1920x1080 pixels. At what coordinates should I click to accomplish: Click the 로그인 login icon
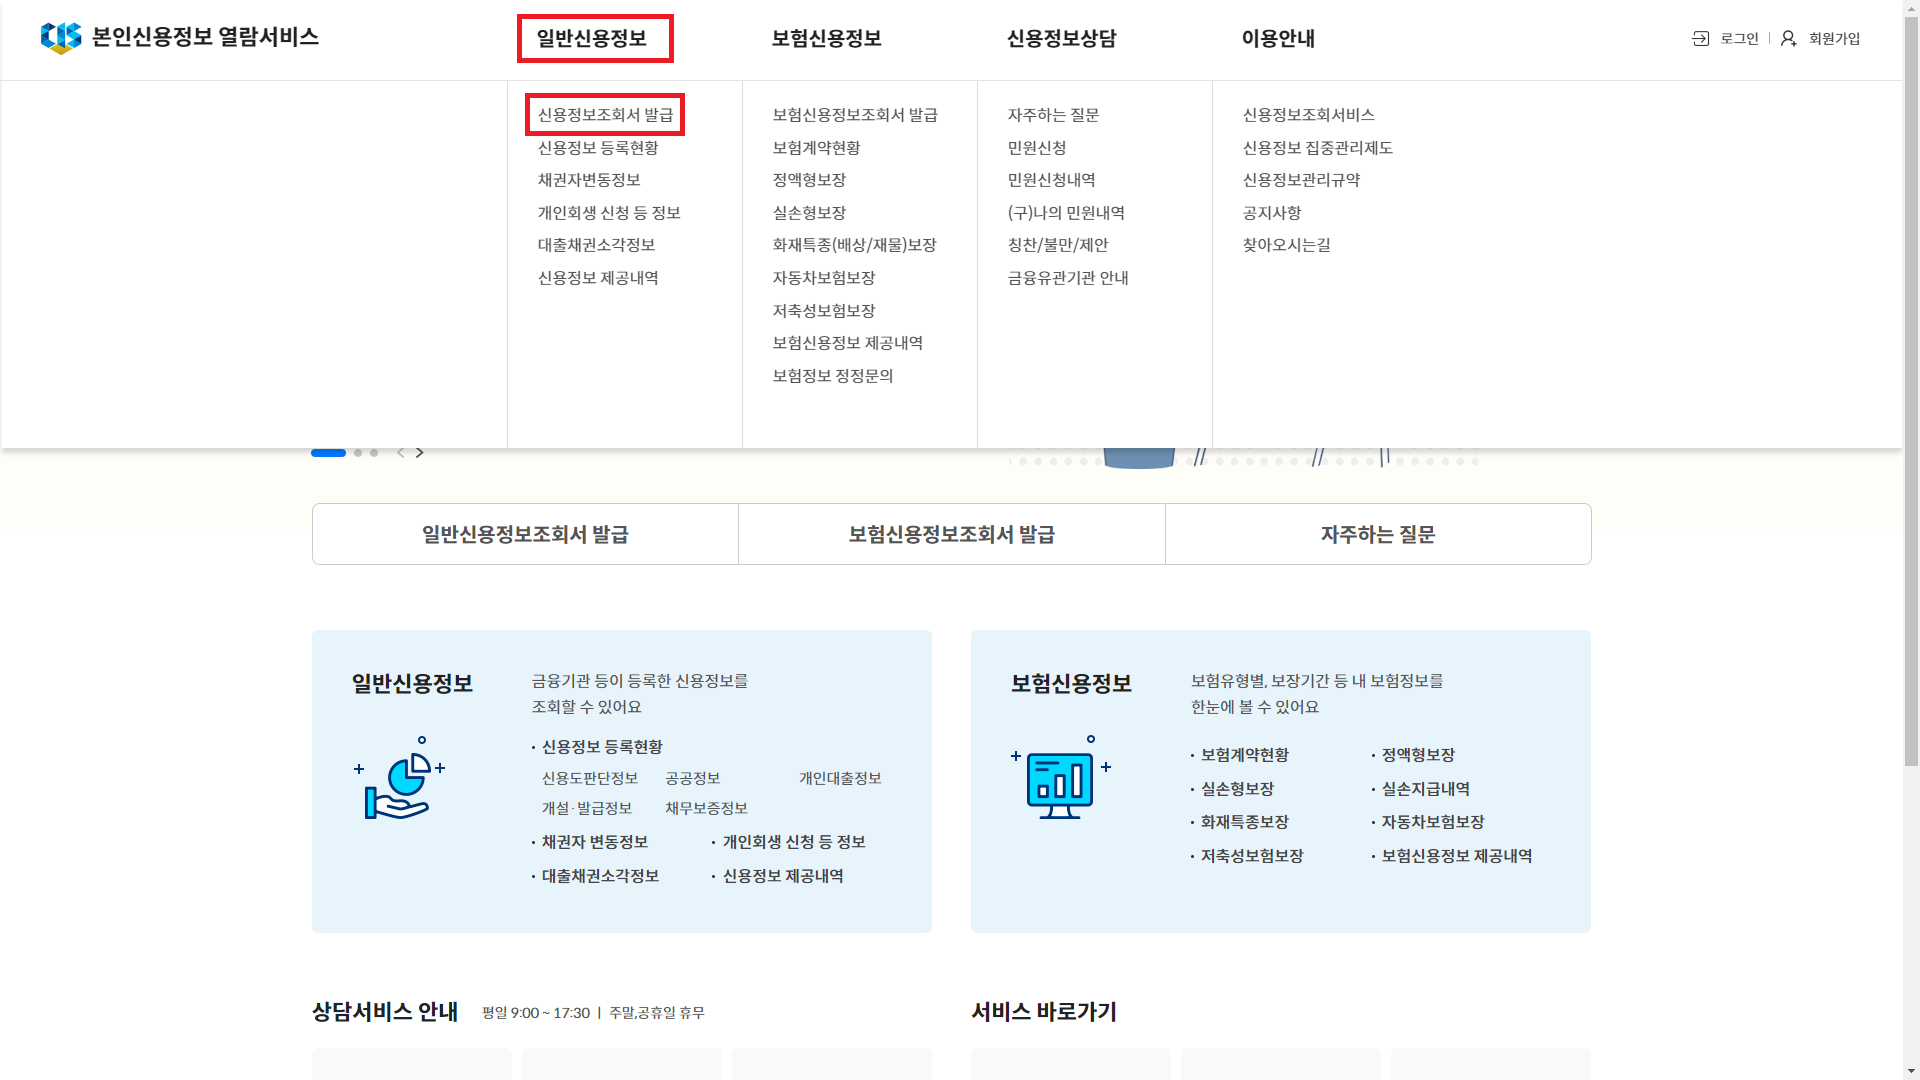click(1700, 39)
